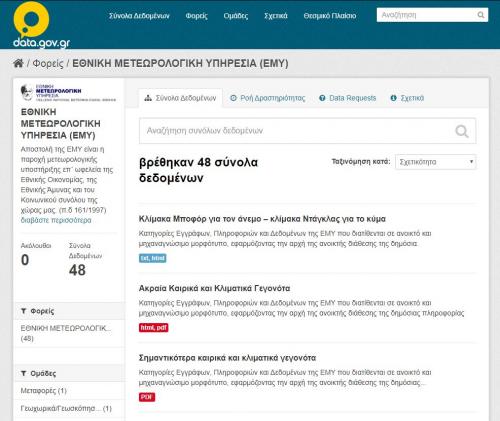
Task: Open the Κλίμακα Μποφόρ dataset
Action: (x=262, y=219)
